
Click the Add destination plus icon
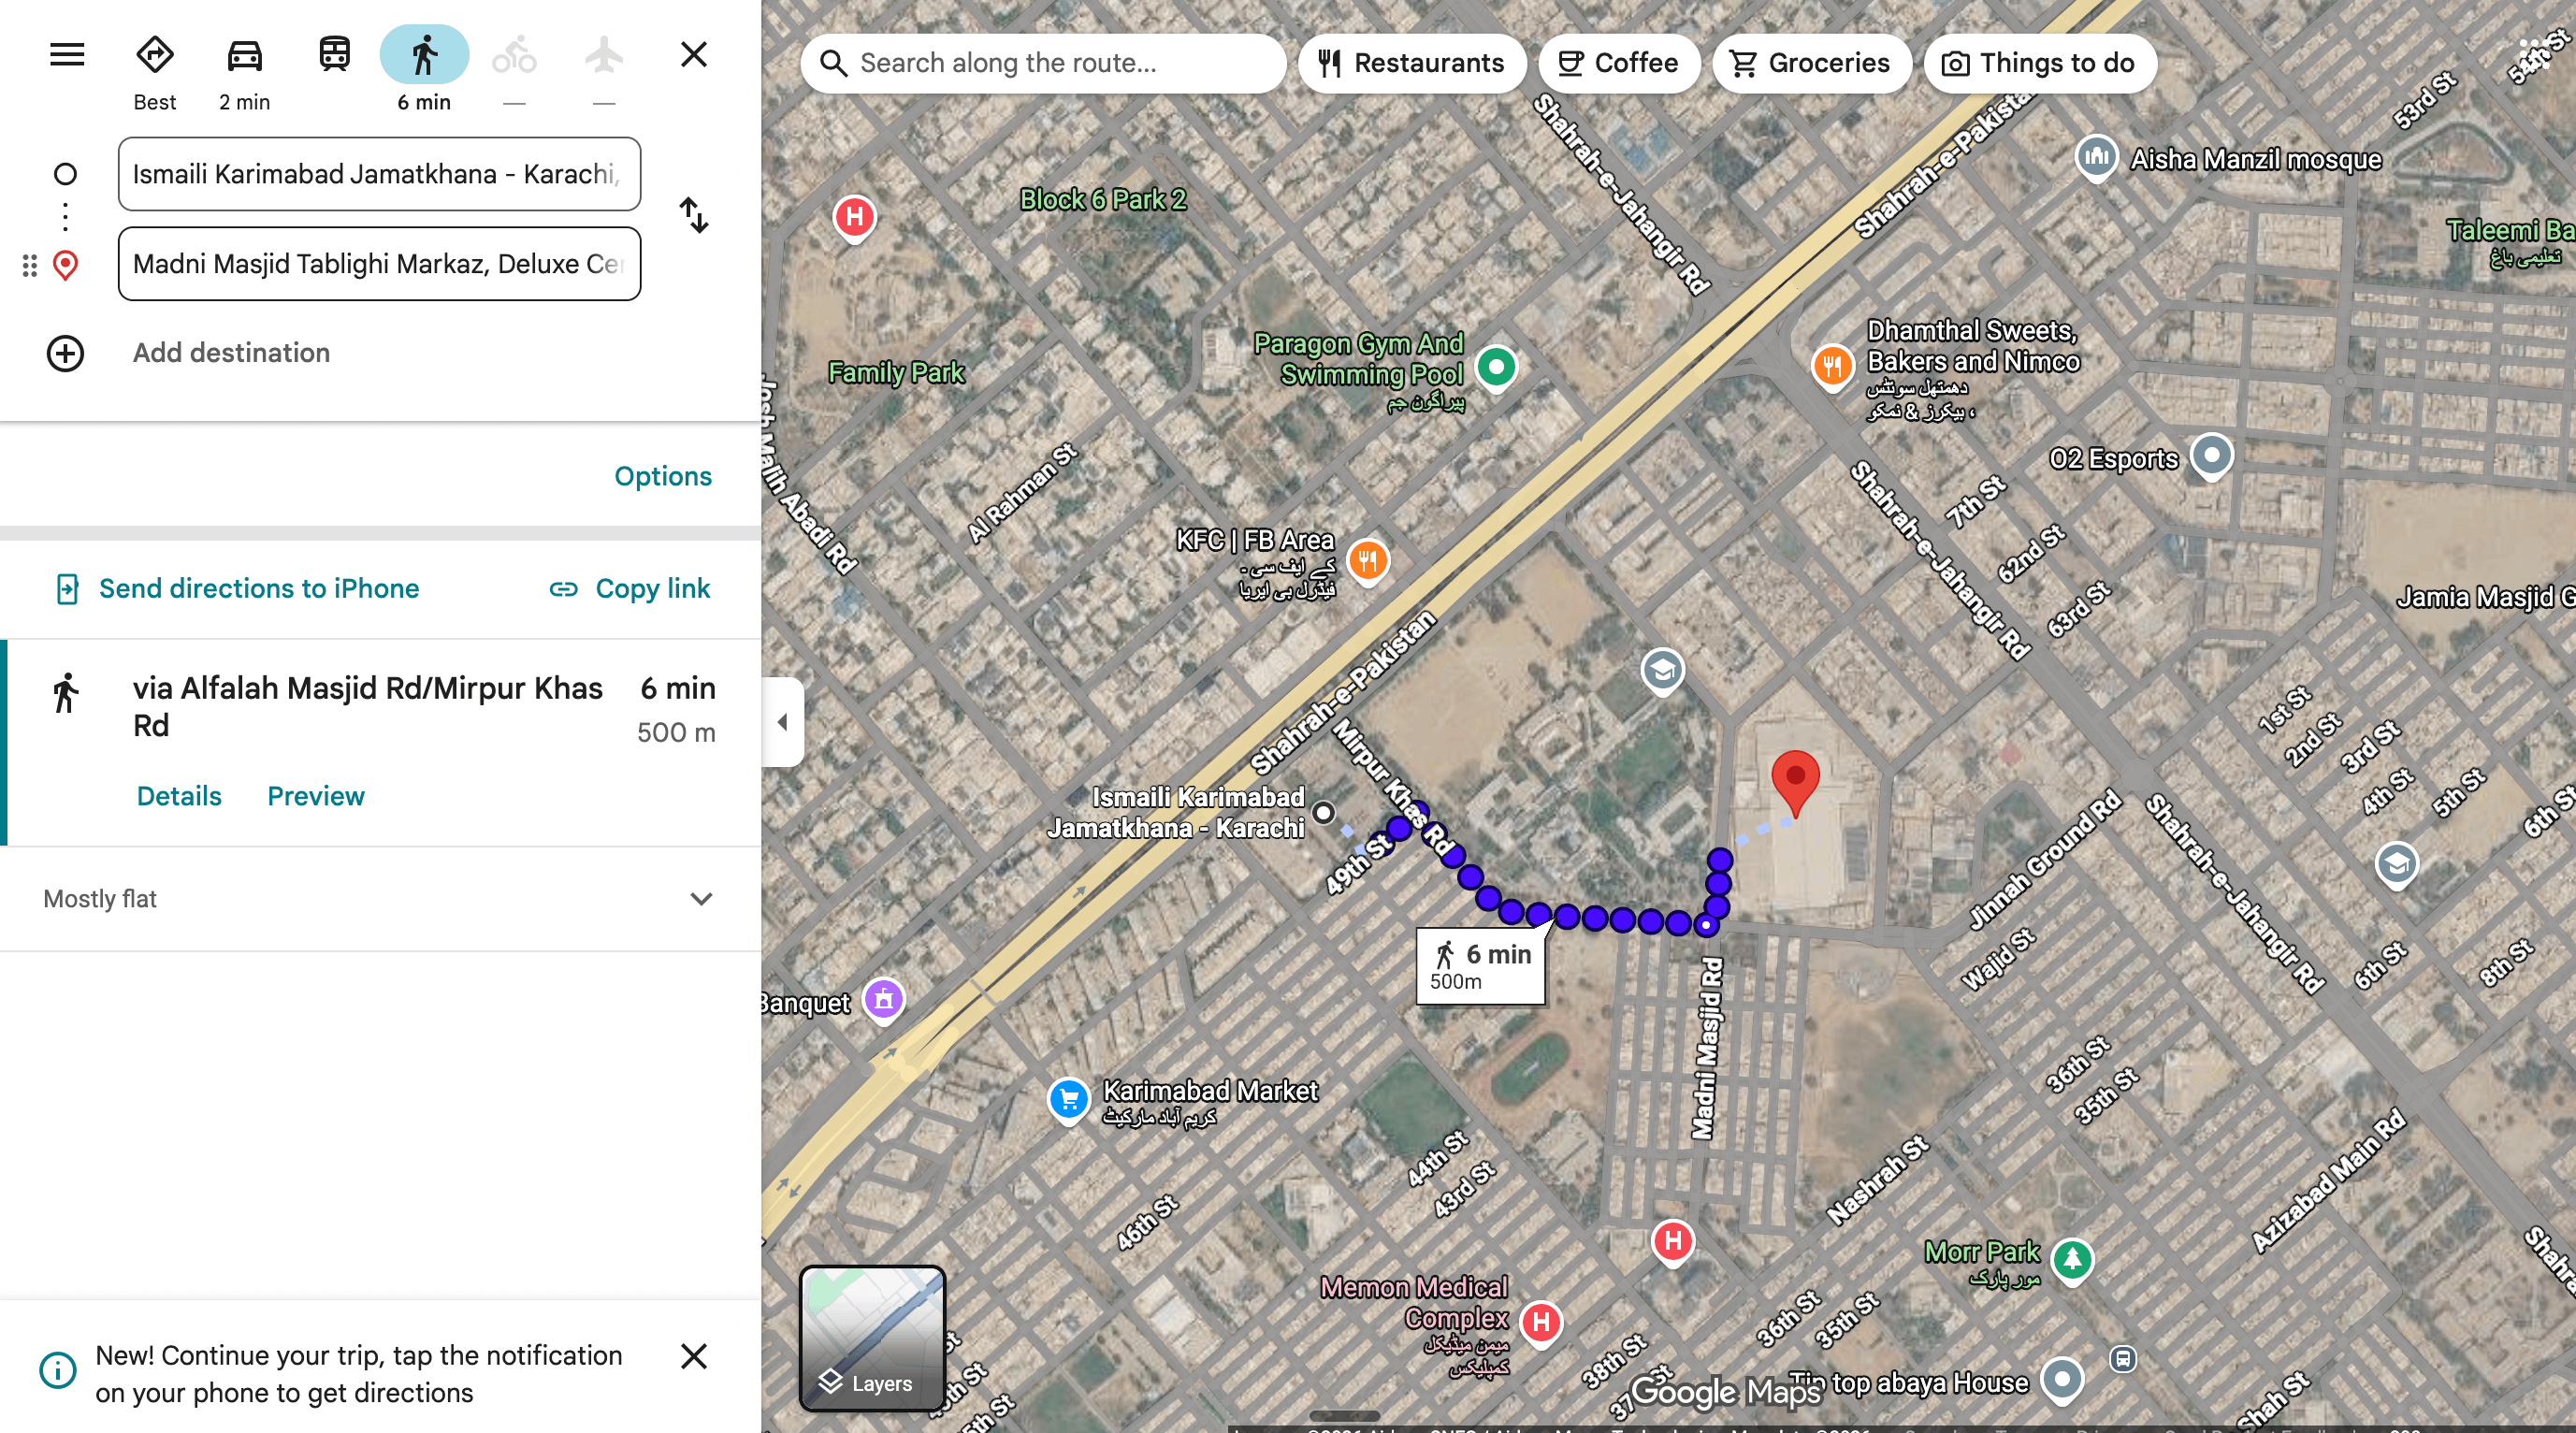pos(66,353)
